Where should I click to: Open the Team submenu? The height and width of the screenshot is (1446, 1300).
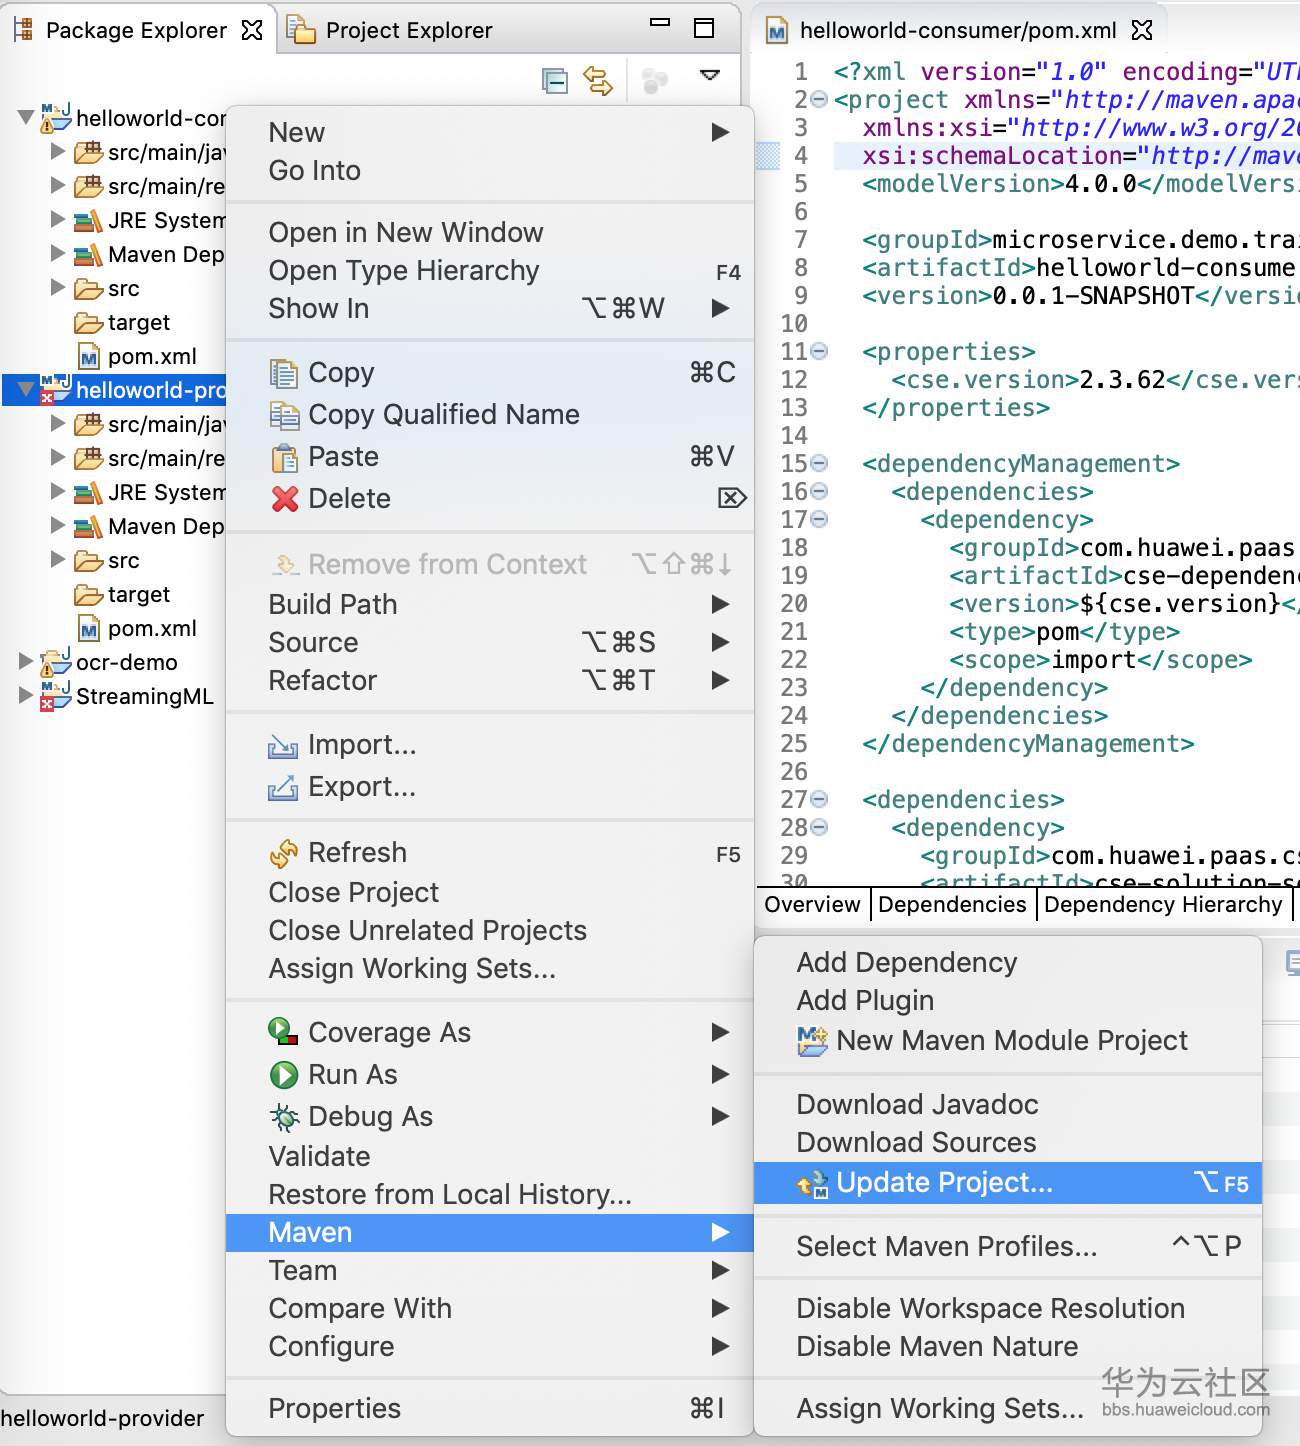pyautogui.click(x=490, y=1271)
